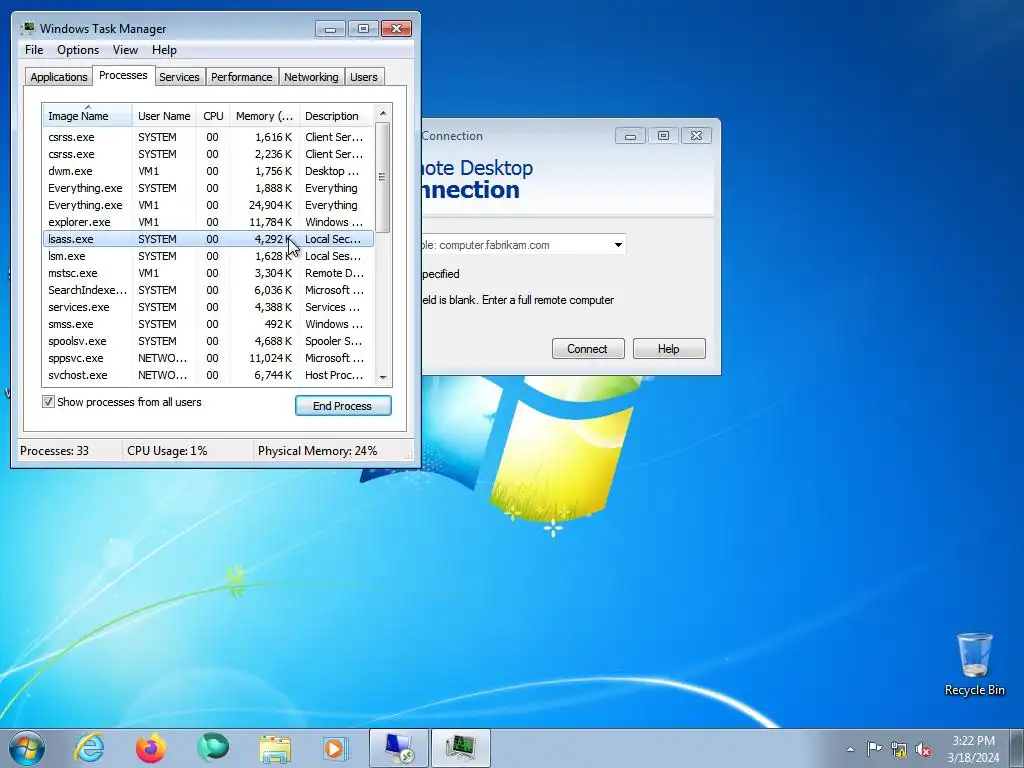
Task: Open the View menu
Action: pyautogui.click(x=125, y=50)
